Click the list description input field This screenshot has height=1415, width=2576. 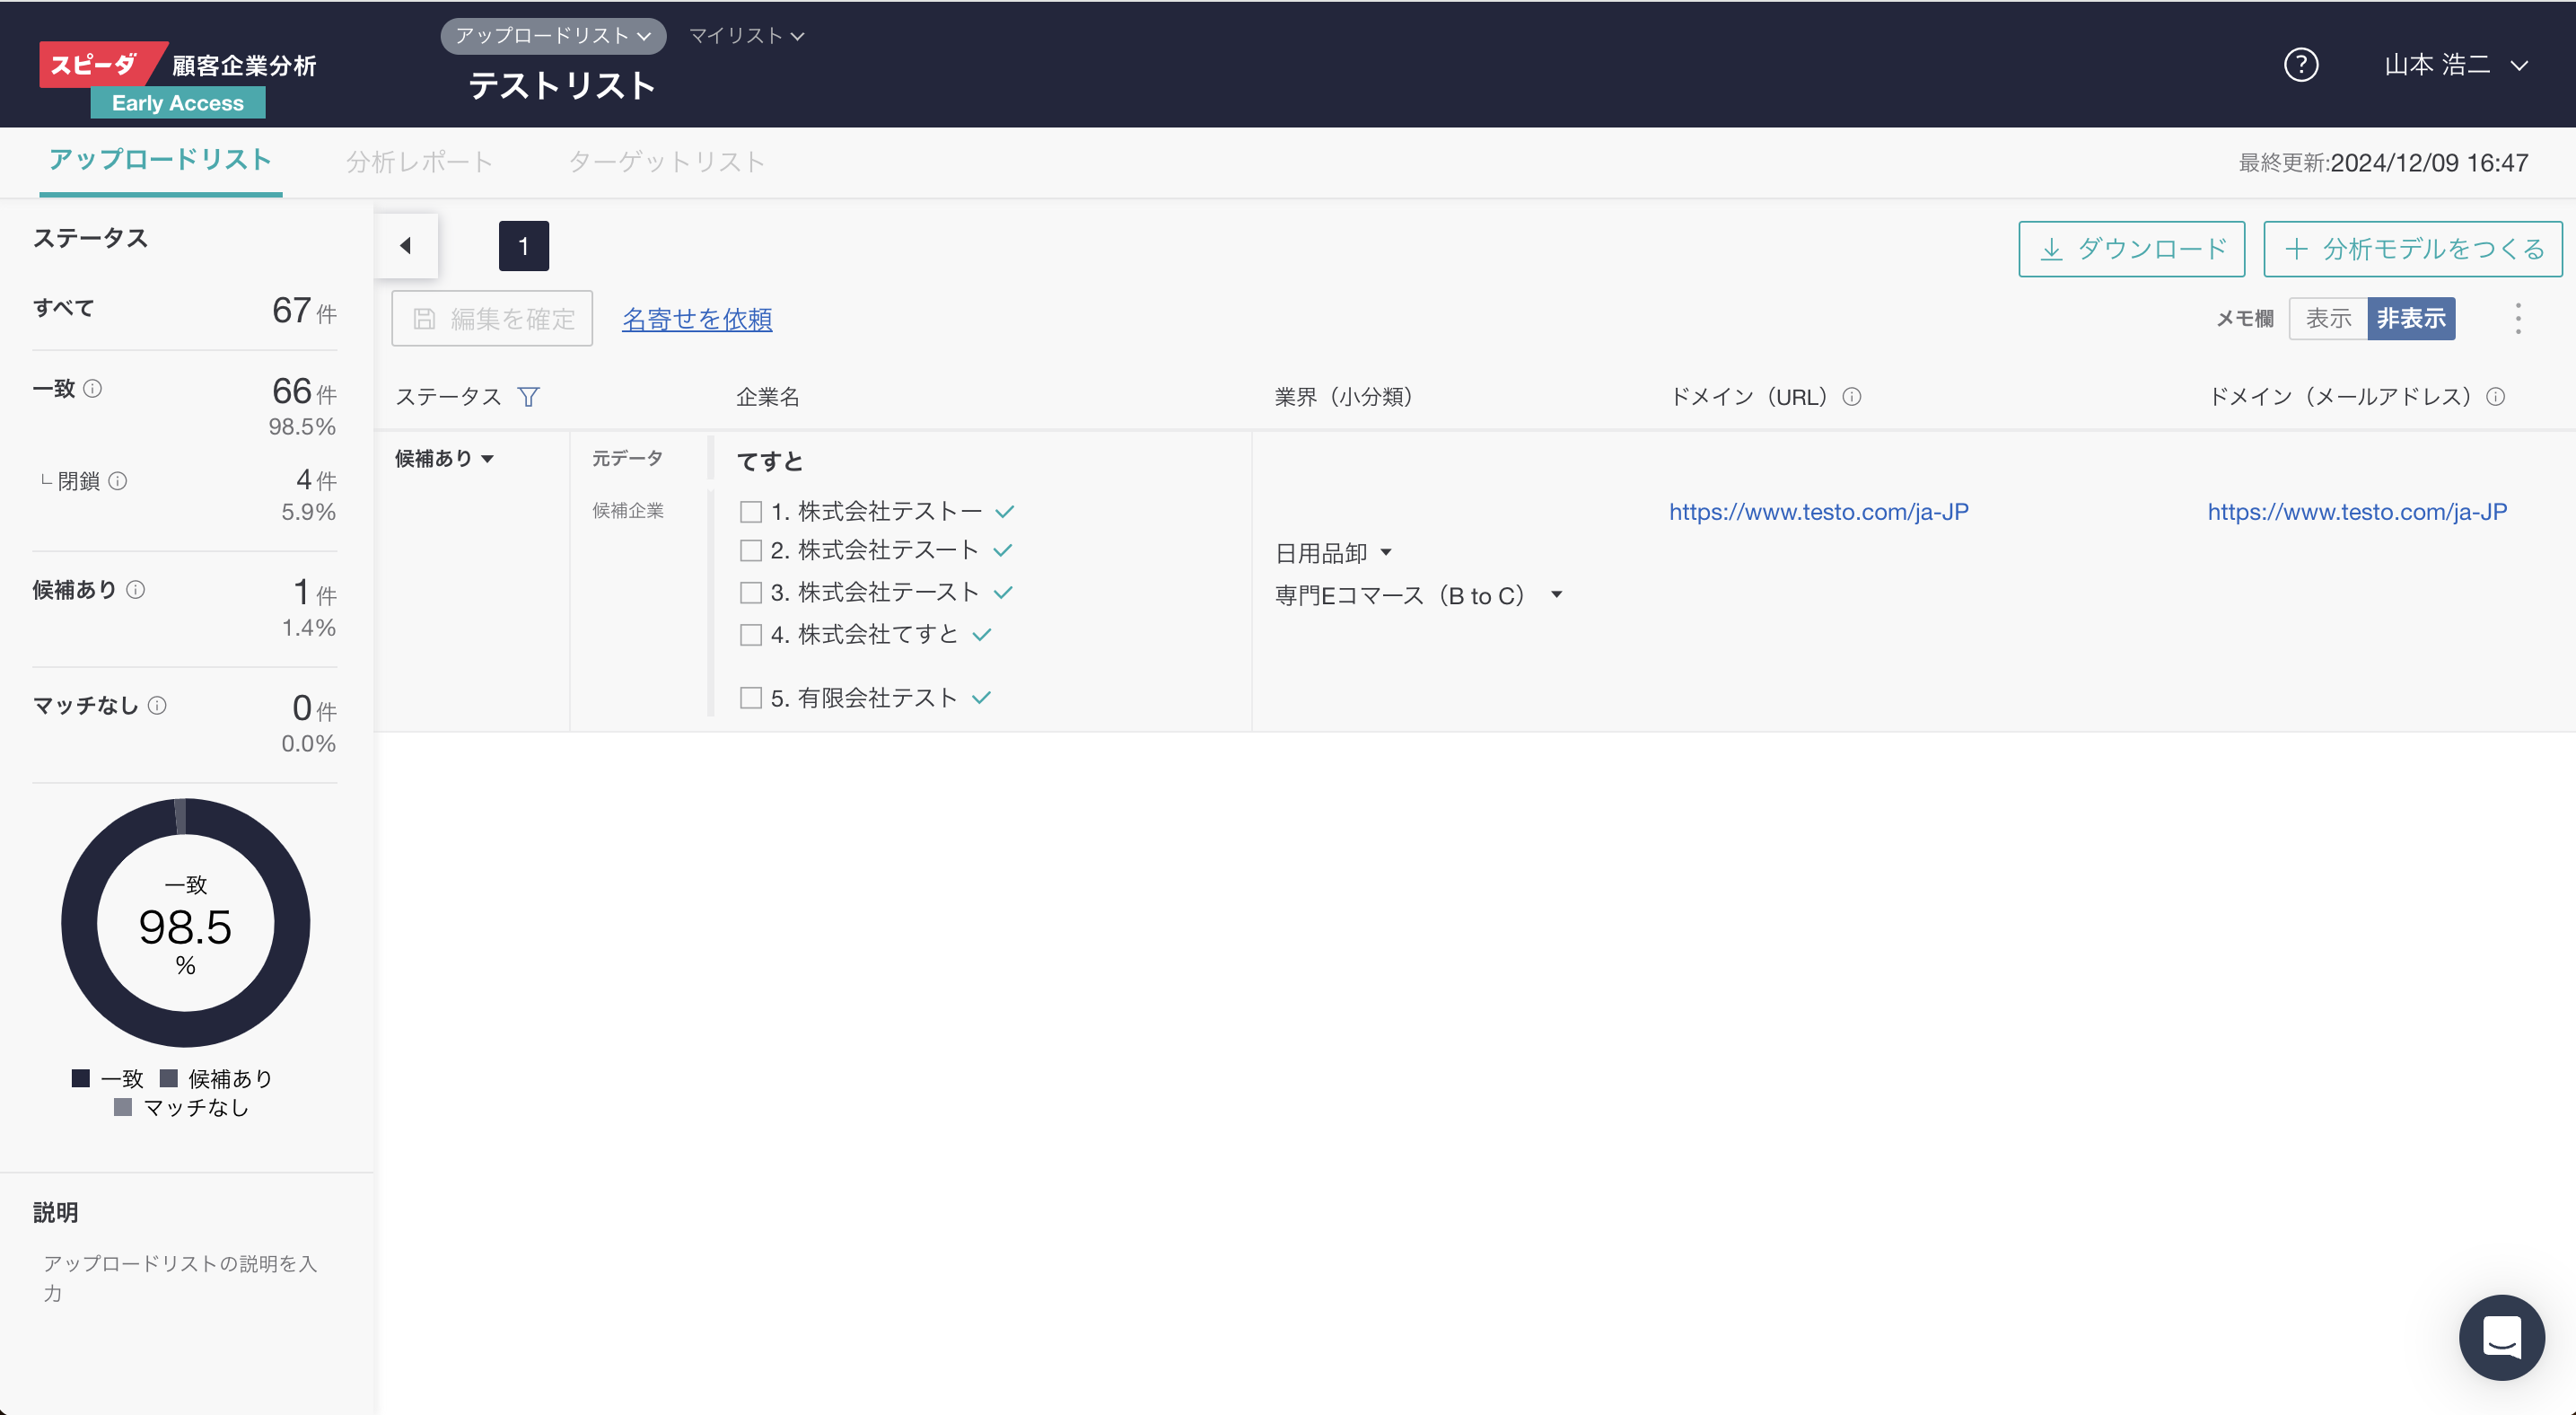click(x=180, y=1277)
